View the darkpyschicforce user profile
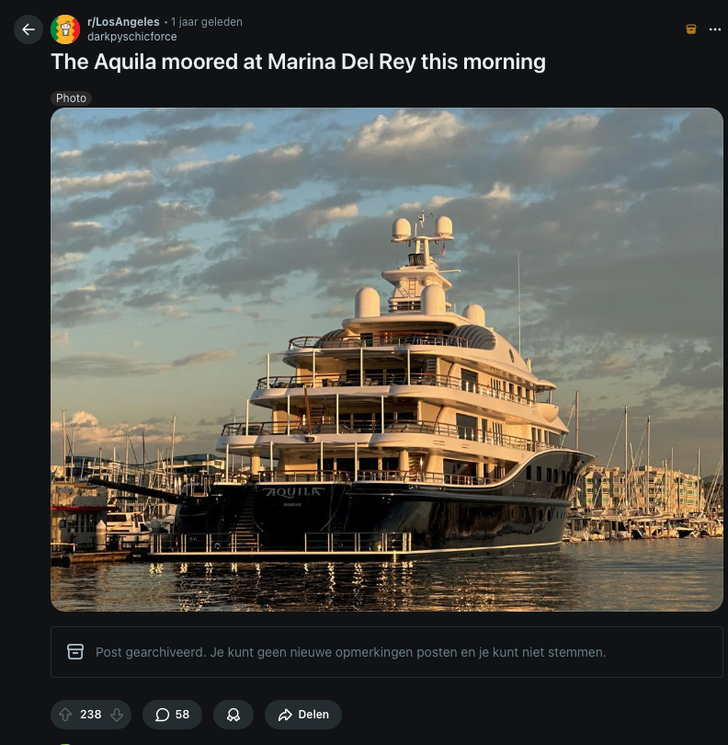 point(132,37)
